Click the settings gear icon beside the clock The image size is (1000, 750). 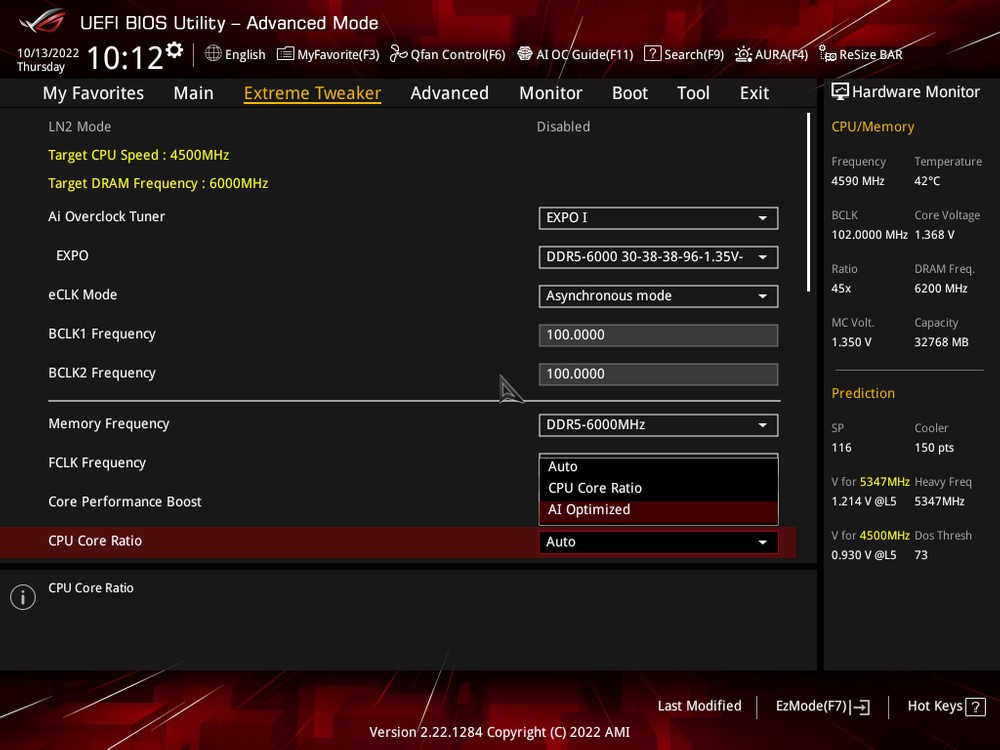tap(175, 50)
